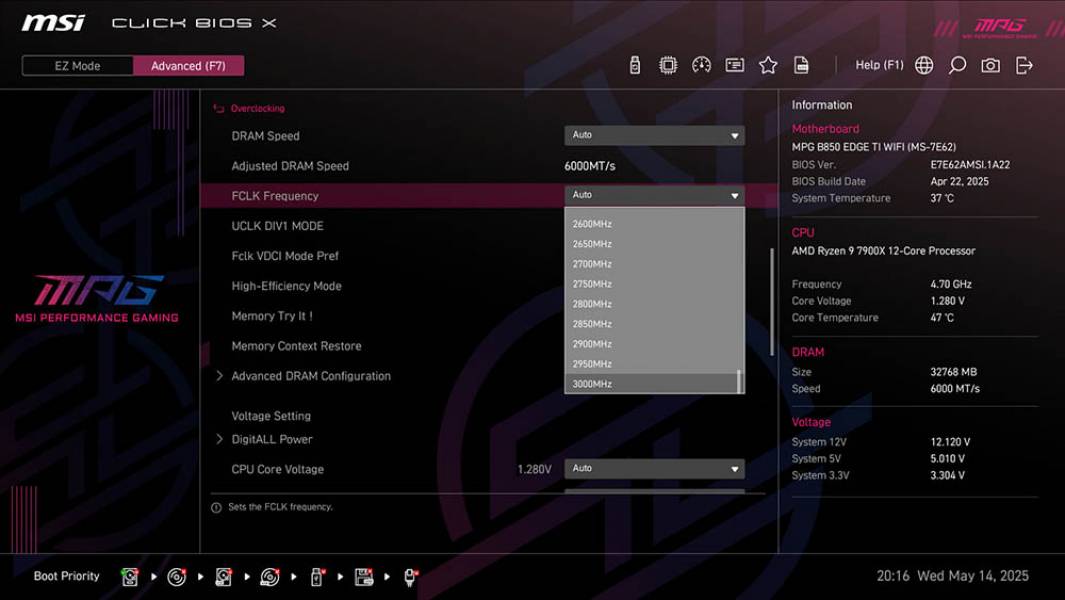
Task: Choose 2900MHz from FCLK list
Action: pyautogui.click(x=654, y=345)
